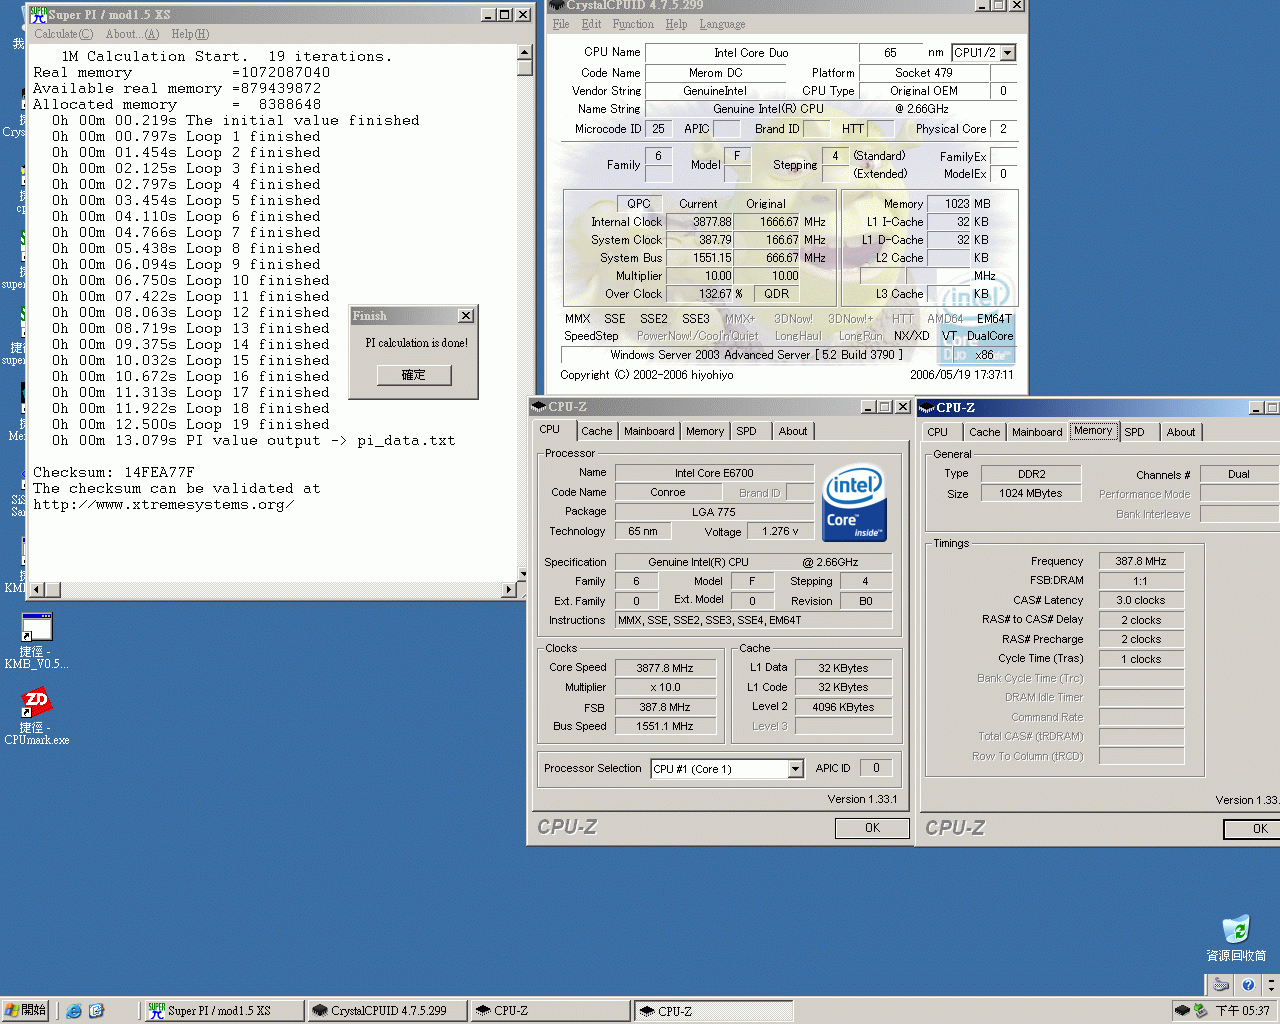Click the Core Speed 3877.8 MHz field
The height and width of the screenshot is (1024, 1280).
(665, 668)
